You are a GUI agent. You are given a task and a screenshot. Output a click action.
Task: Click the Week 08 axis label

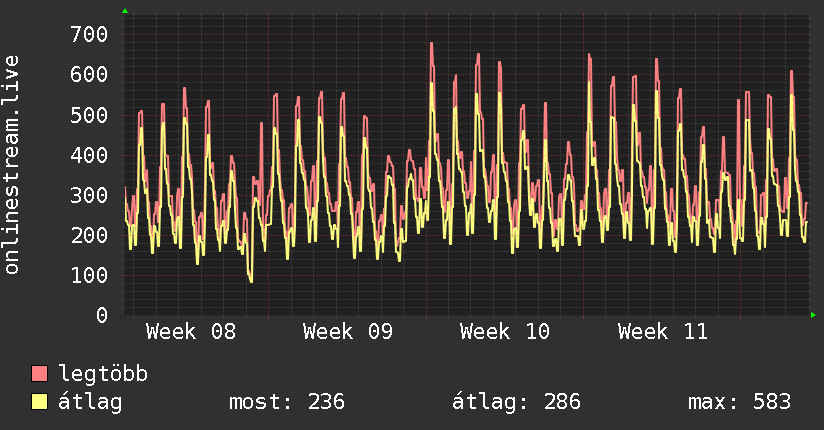click(191, 332)
